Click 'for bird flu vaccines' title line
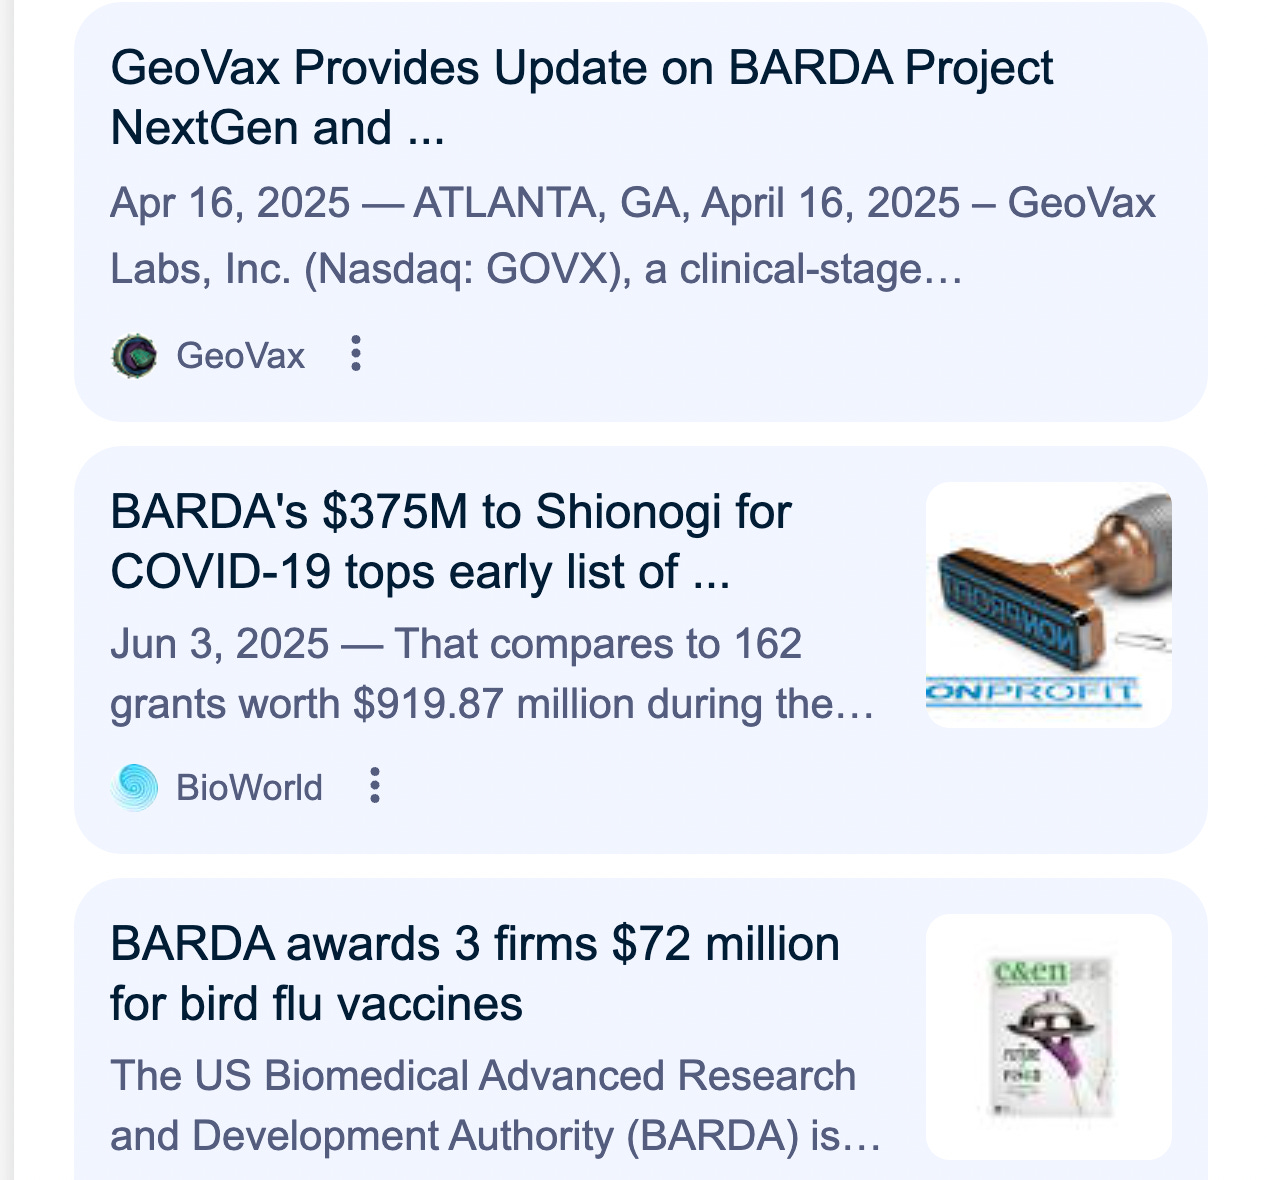Viewport: 1270px width, 1180px height. (x=316, y=1004)
